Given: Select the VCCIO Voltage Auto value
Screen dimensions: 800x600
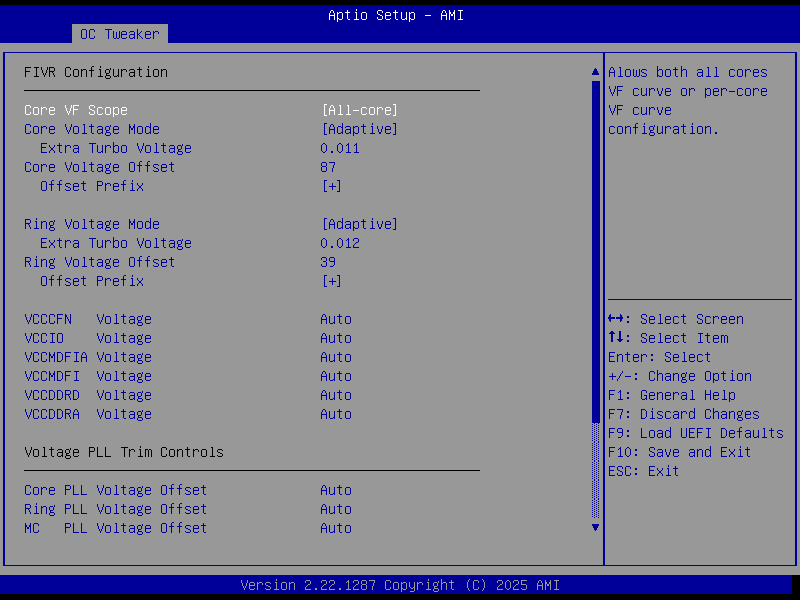Looking at the screenshot, I should (336, 338).
